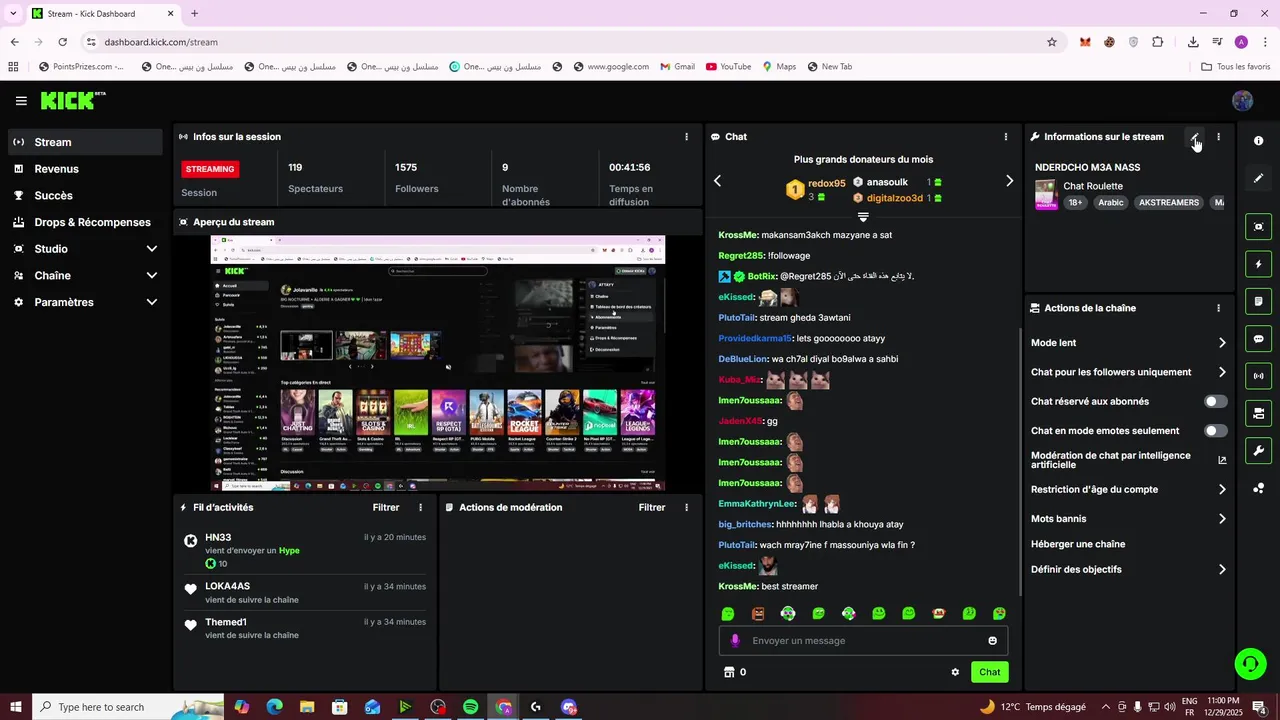This screenshot has height=720, width=1280.
Task: Click the HN33 activity entry
Action: pyautogui.click(x=305, y=550)
